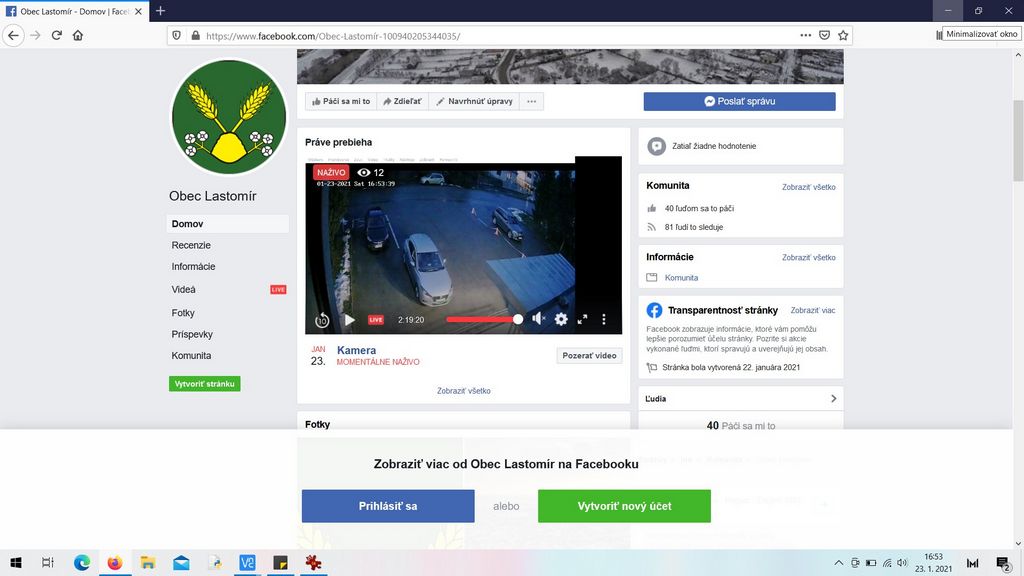Rewind the live video 10 seconds

pyautogui.click(x=322, y=320)
